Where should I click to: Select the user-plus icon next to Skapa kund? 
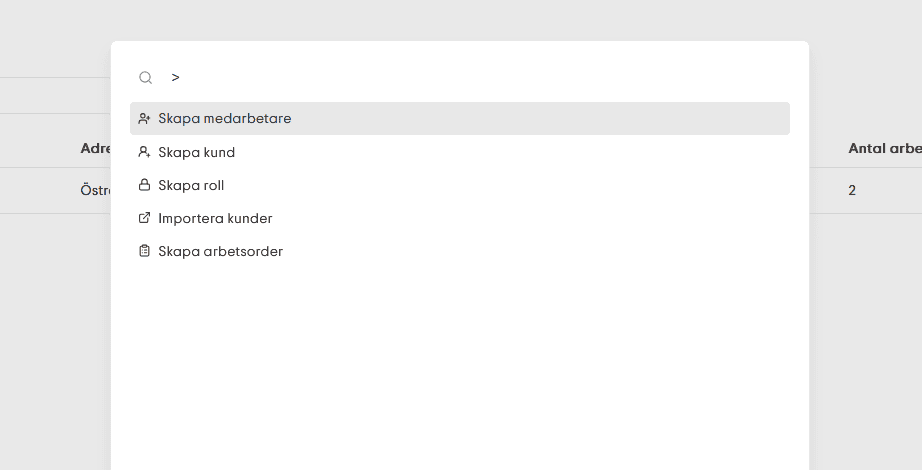point(144,152)
